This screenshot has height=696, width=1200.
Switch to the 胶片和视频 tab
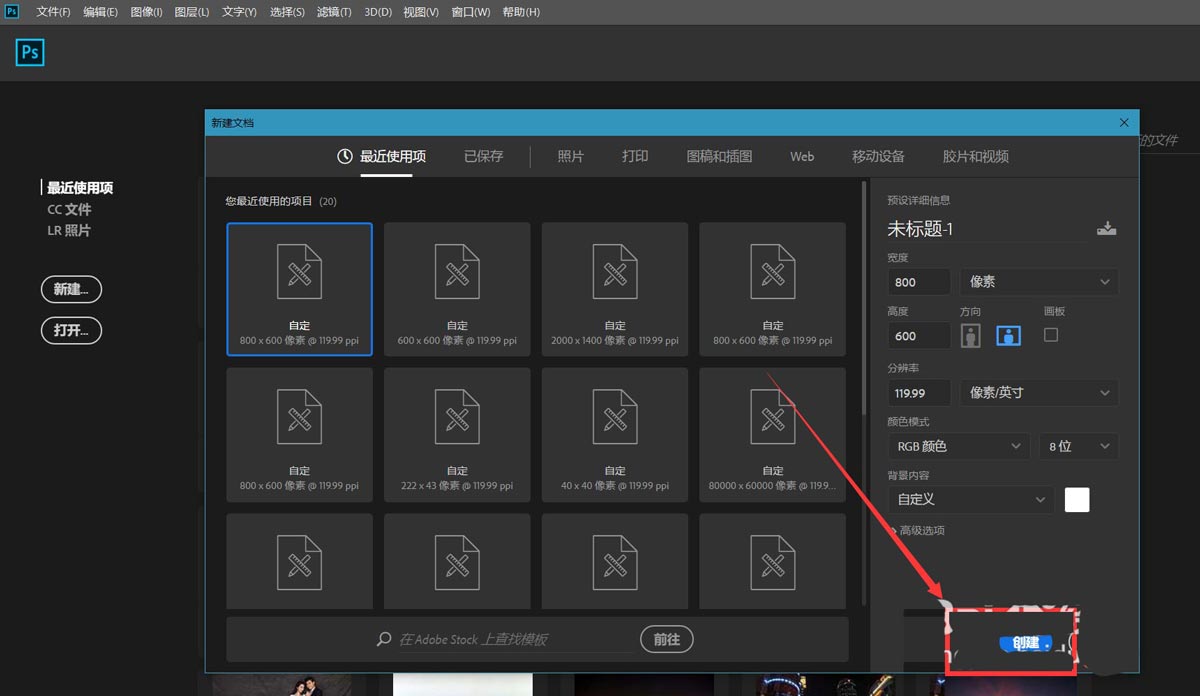976,156
